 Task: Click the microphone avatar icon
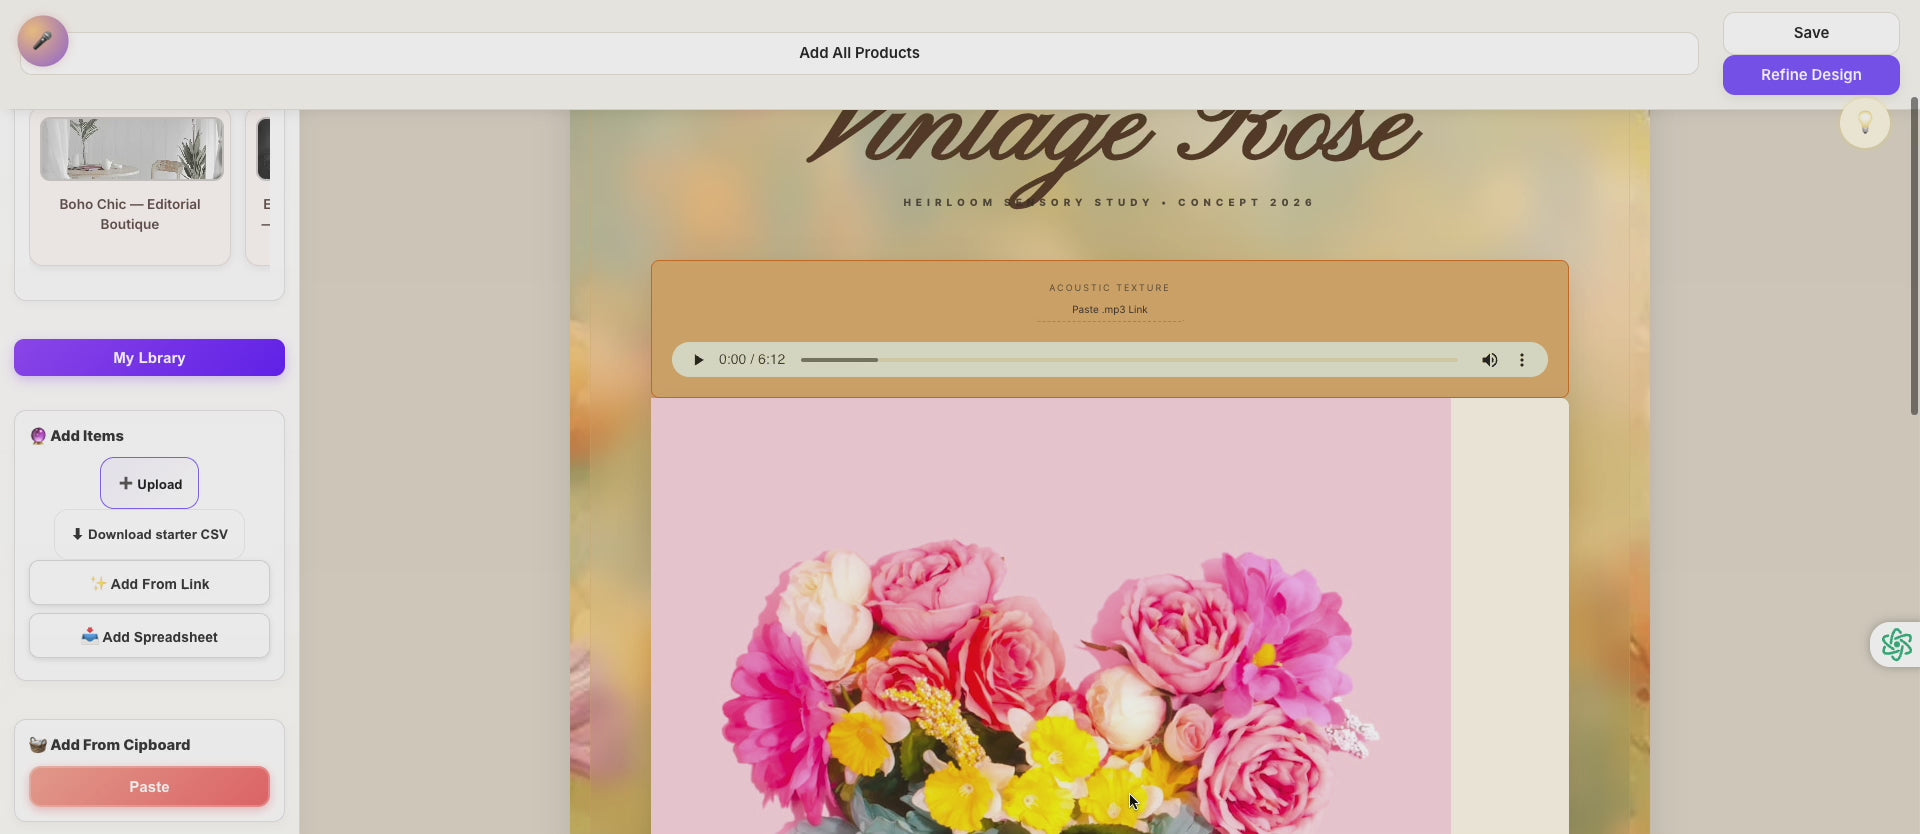(x=42, y=41)
